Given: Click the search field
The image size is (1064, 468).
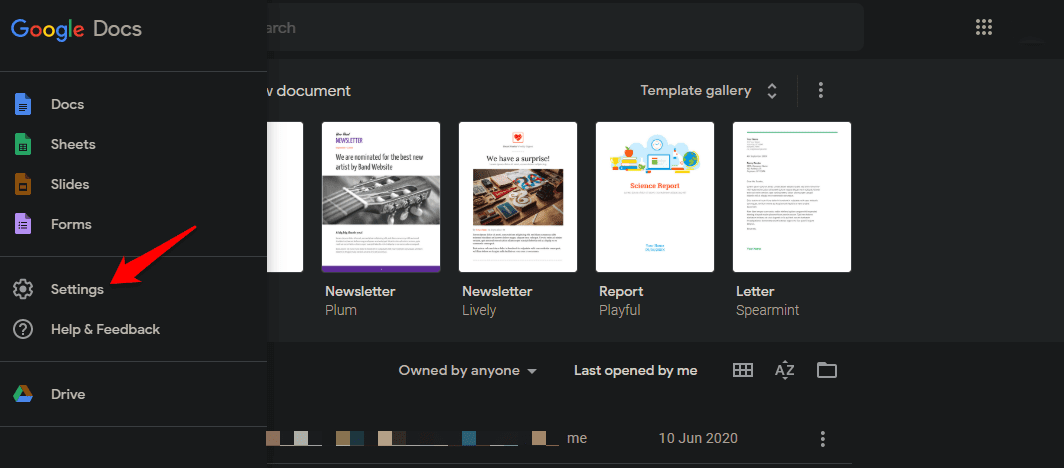Looking at the screenshot, I should [x=565, y=28].
